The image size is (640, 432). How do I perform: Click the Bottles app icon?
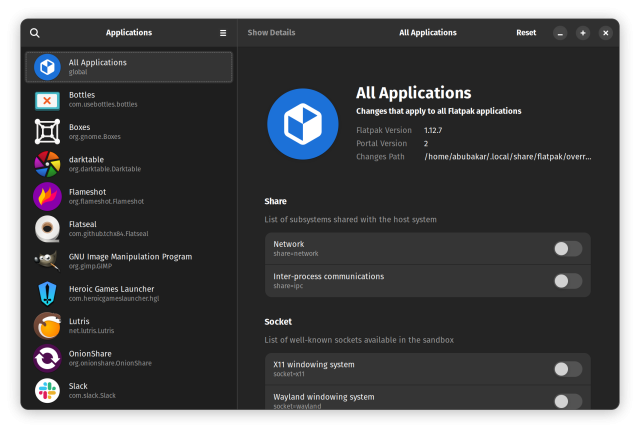(47, 100)
